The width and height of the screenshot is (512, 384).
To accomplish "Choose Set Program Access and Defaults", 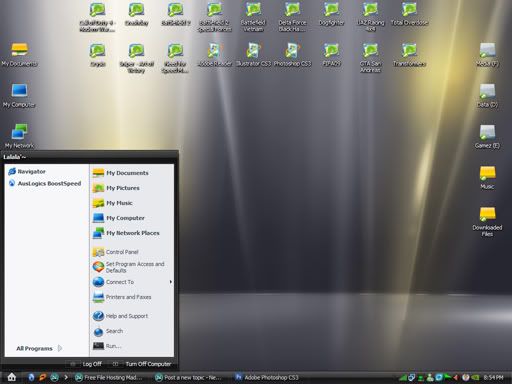I will tap(132, 267).
